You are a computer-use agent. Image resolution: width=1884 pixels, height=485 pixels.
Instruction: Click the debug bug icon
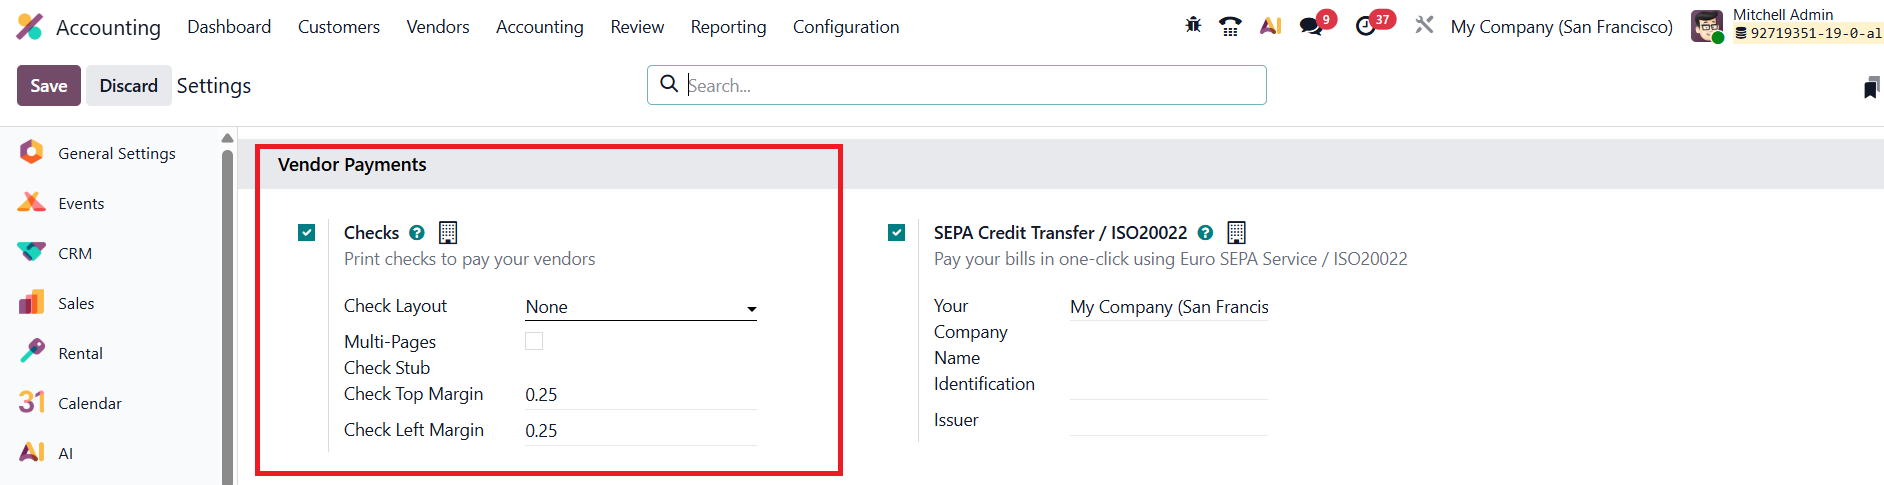[1193, 26]
